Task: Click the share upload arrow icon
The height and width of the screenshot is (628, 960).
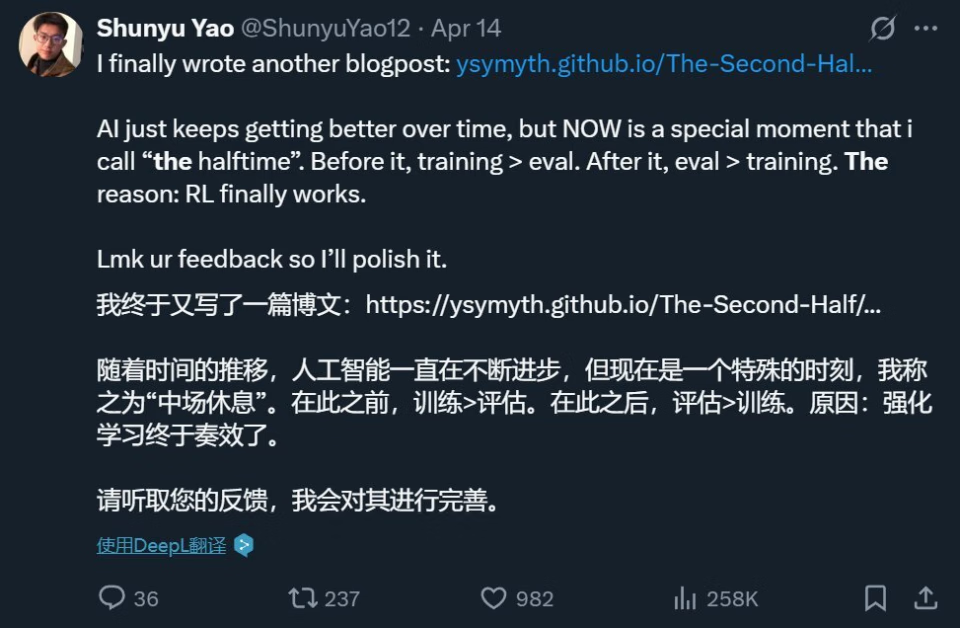Action: pos(926,597)
